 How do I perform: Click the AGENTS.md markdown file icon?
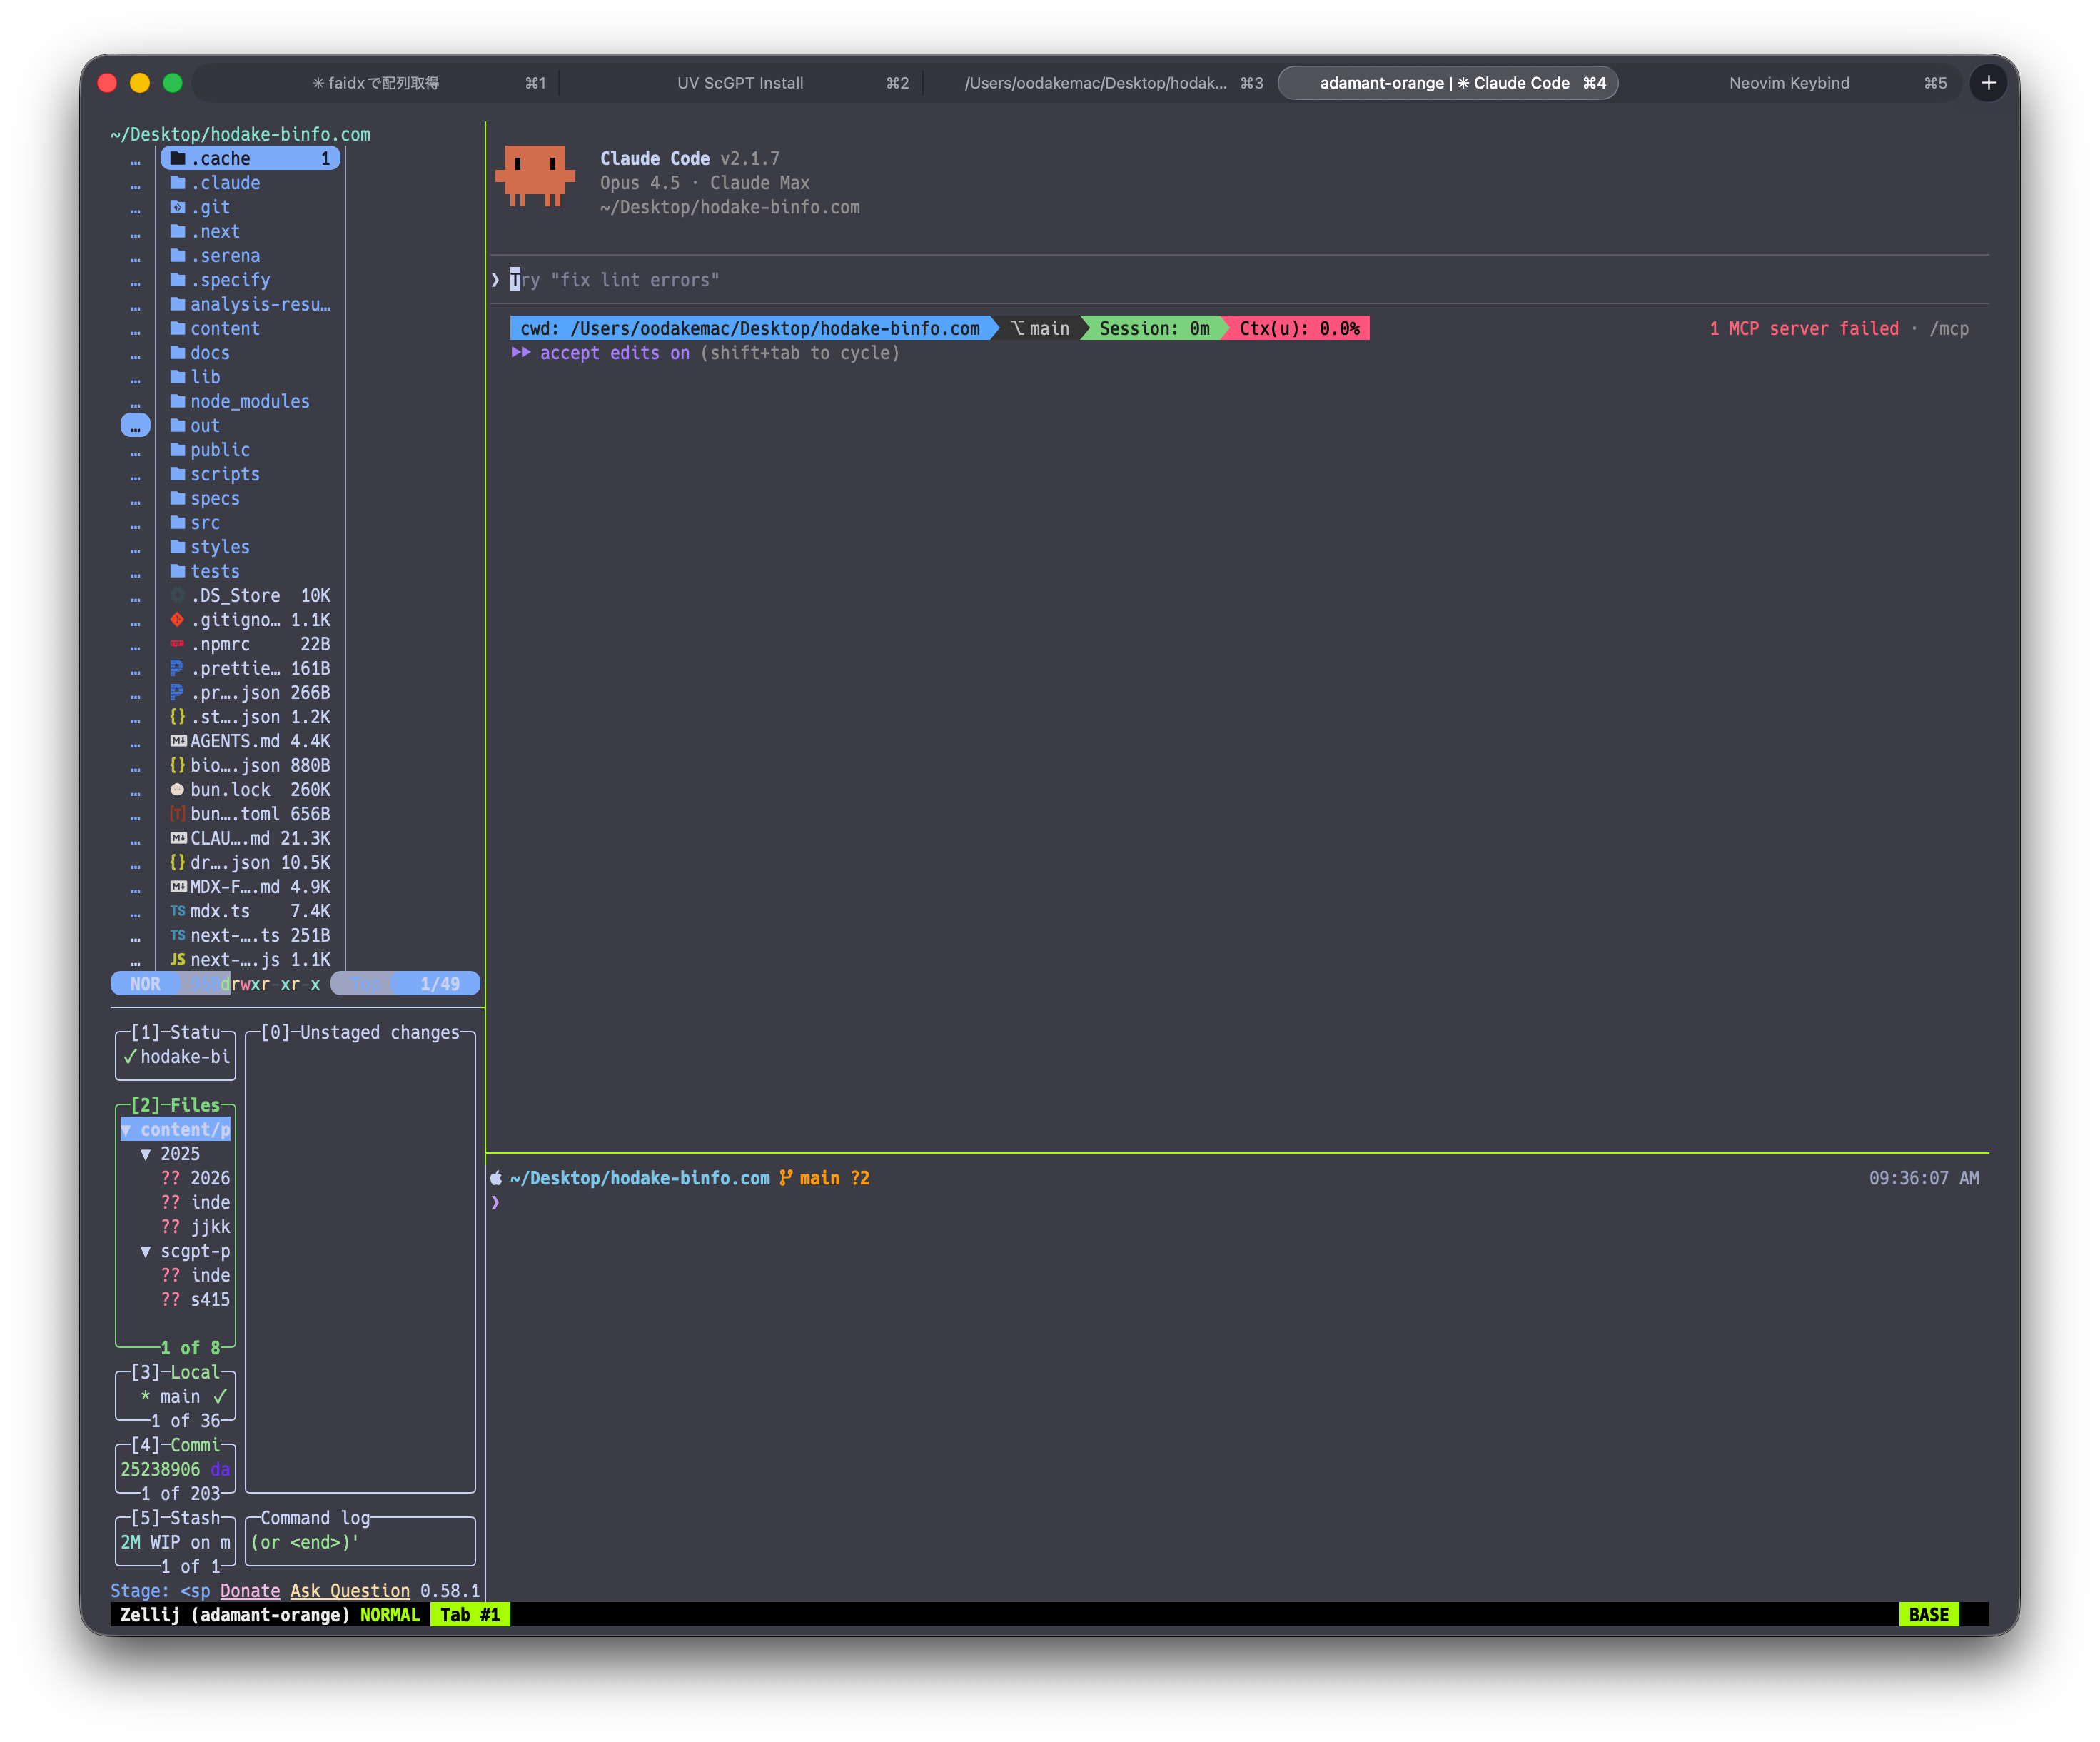(178, 741)
